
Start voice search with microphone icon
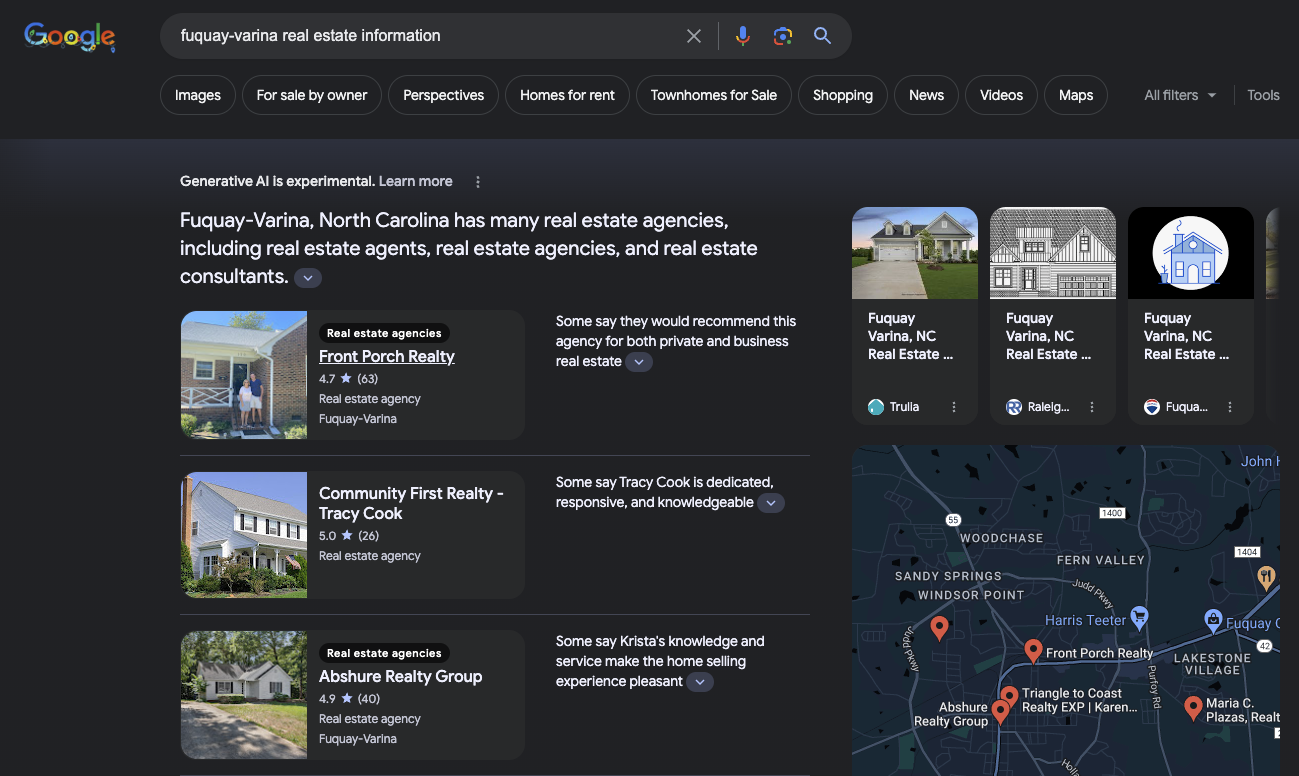click(742, 36)
